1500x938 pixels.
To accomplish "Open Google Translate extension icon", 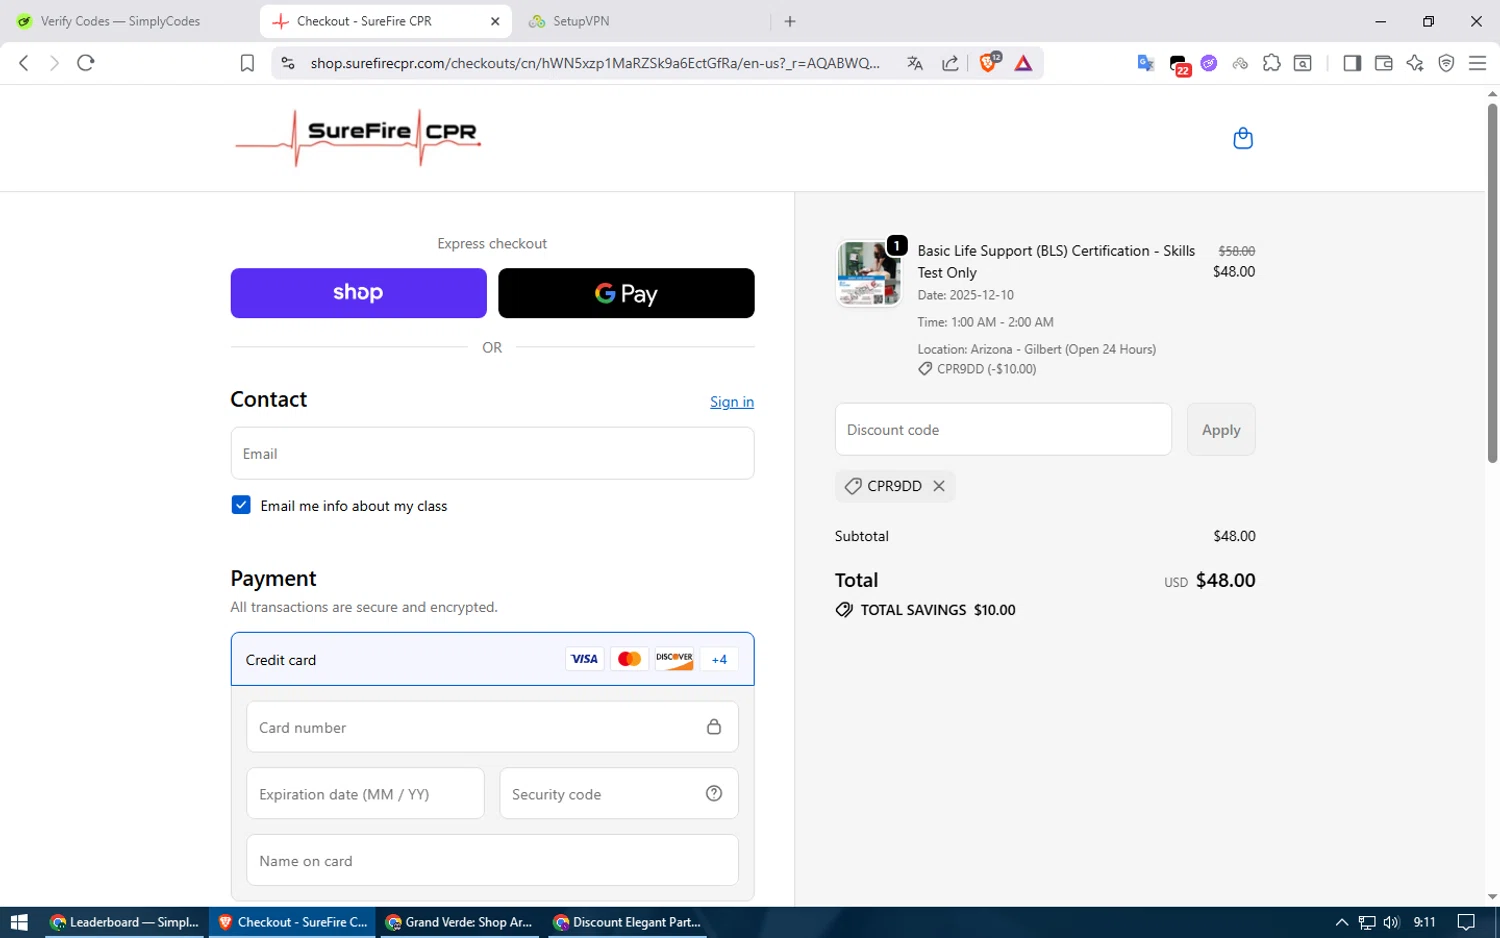I will pyautogui.click(x=1146, y=63).
